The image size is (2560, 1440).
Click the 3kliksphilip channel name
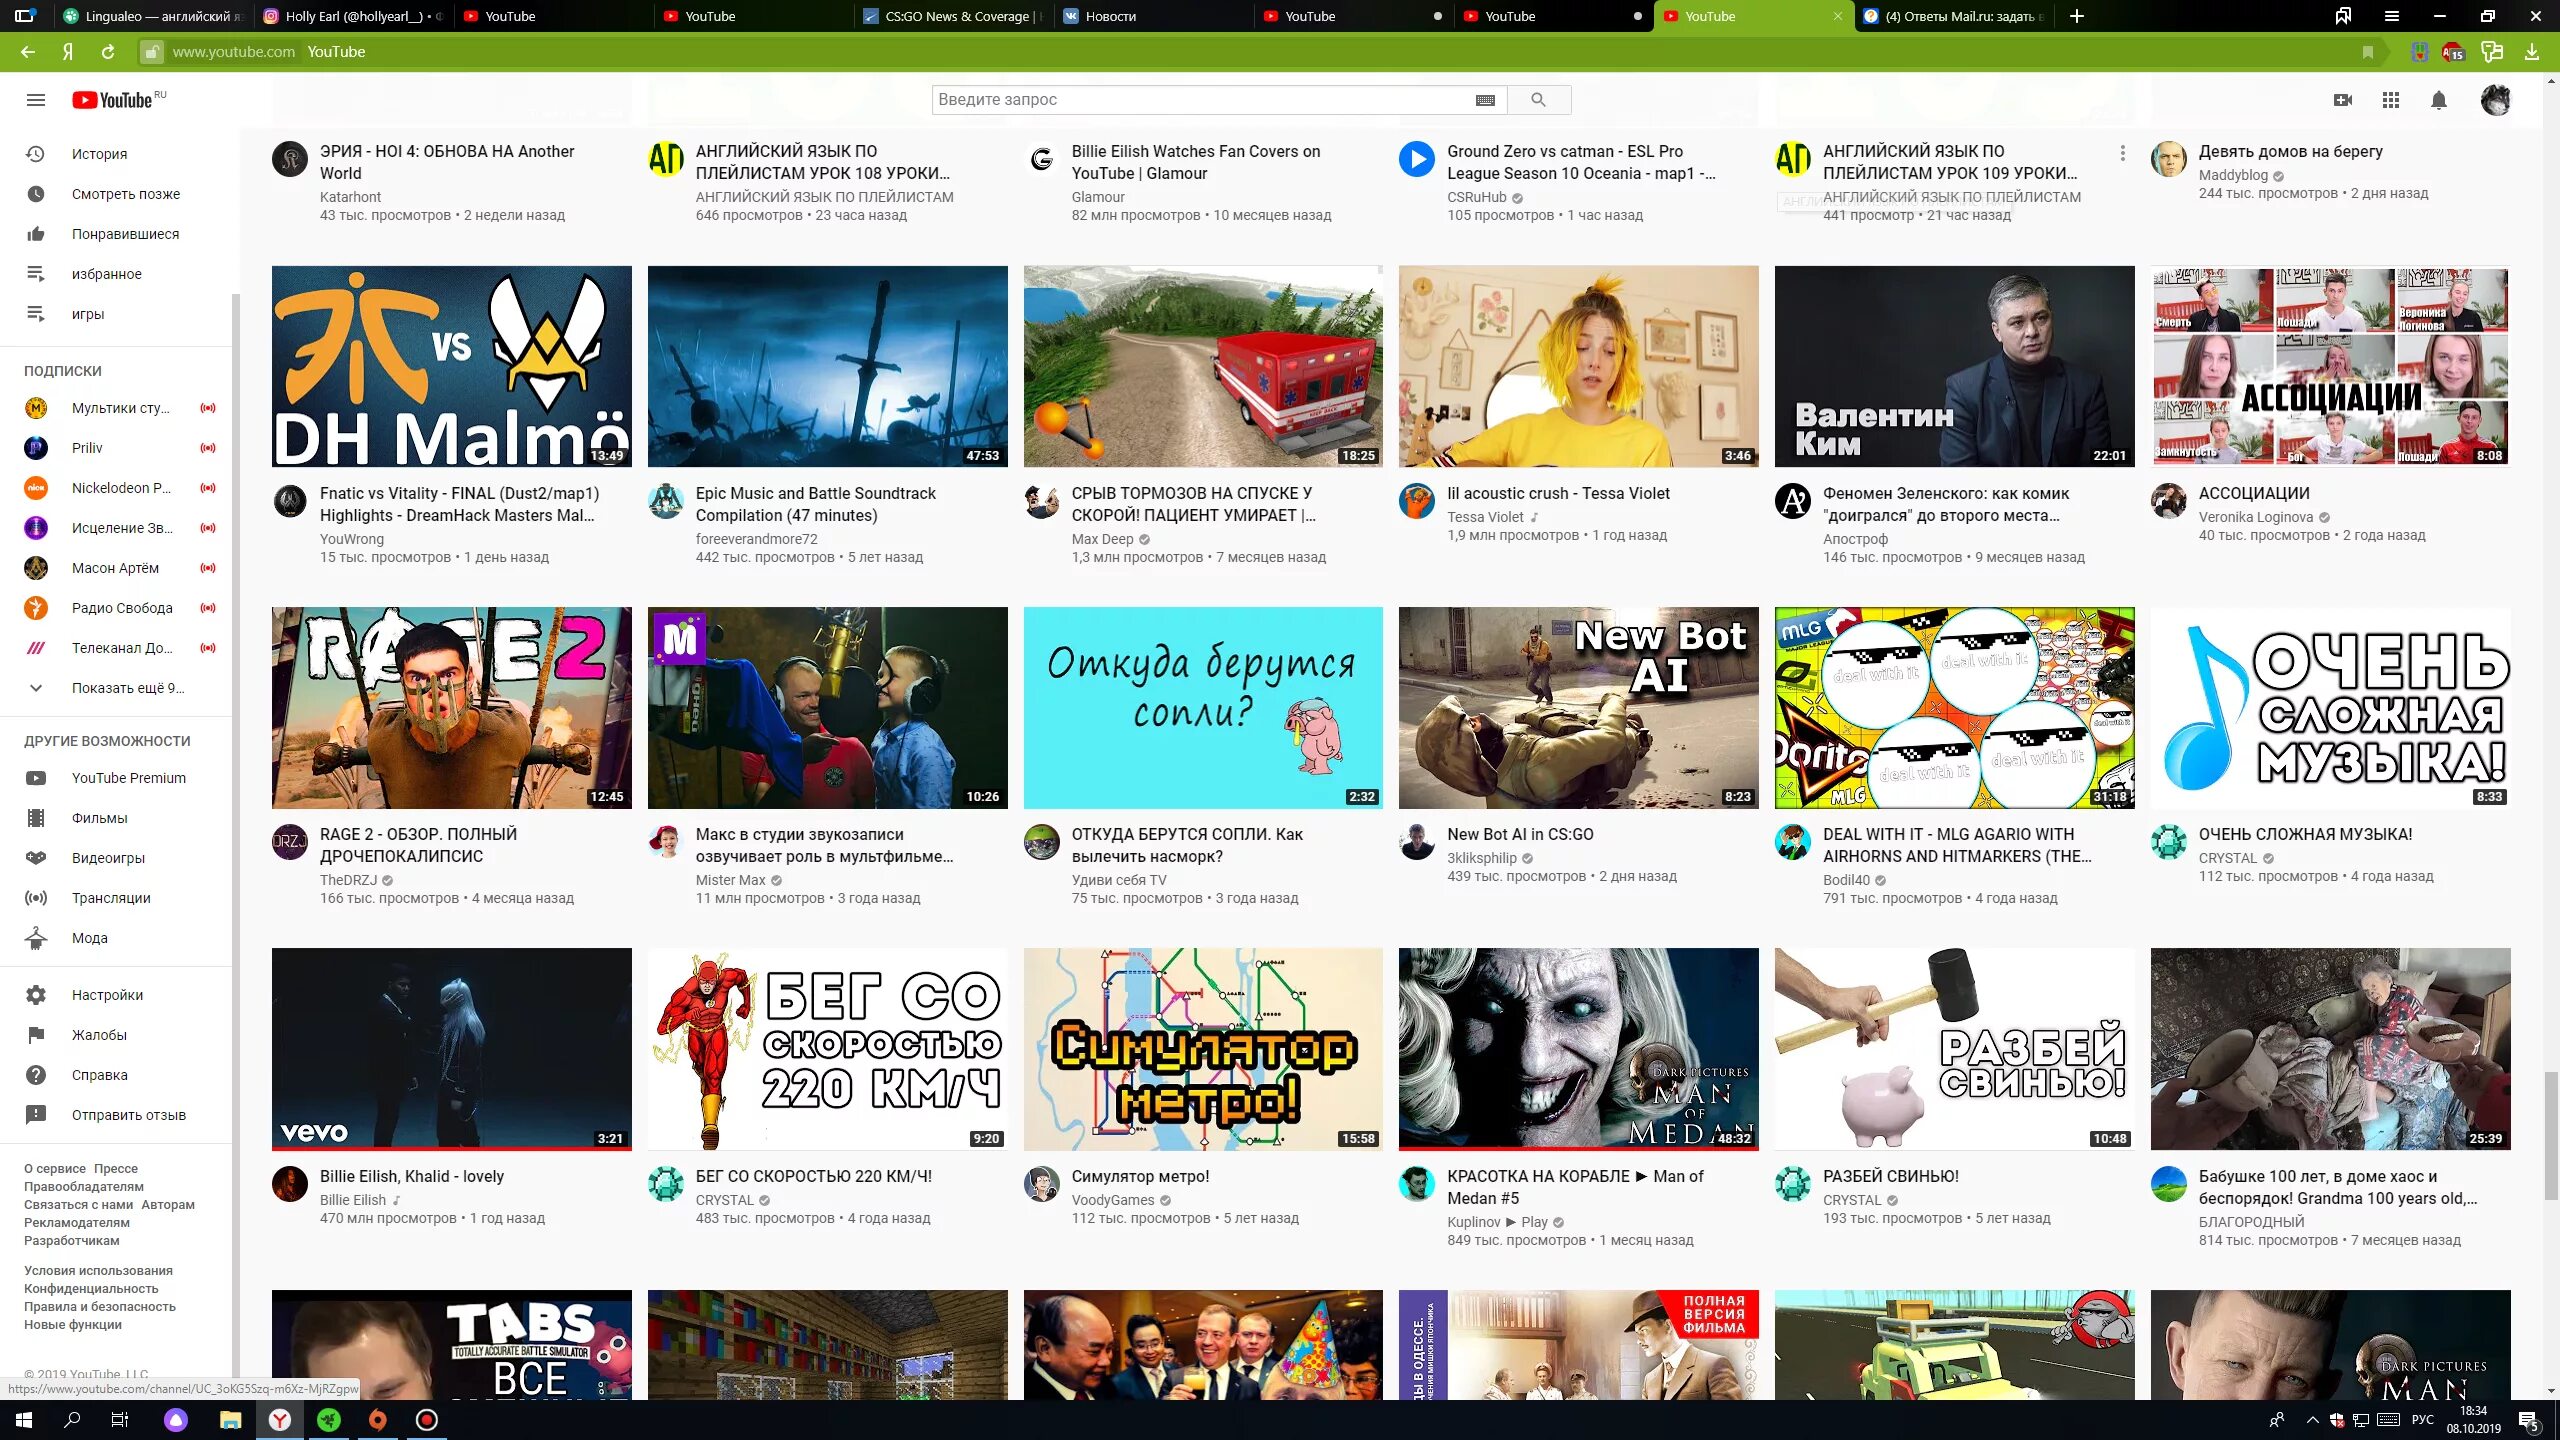[1482, 858]
